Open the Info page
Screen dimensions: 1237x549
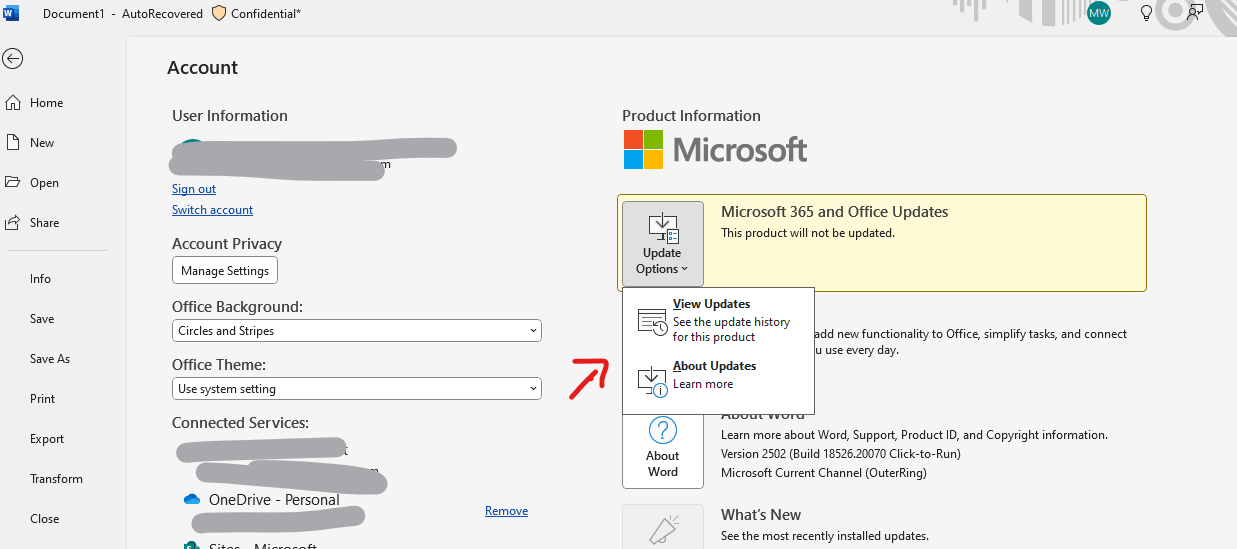pyautogui.click(x=40, y=279)
